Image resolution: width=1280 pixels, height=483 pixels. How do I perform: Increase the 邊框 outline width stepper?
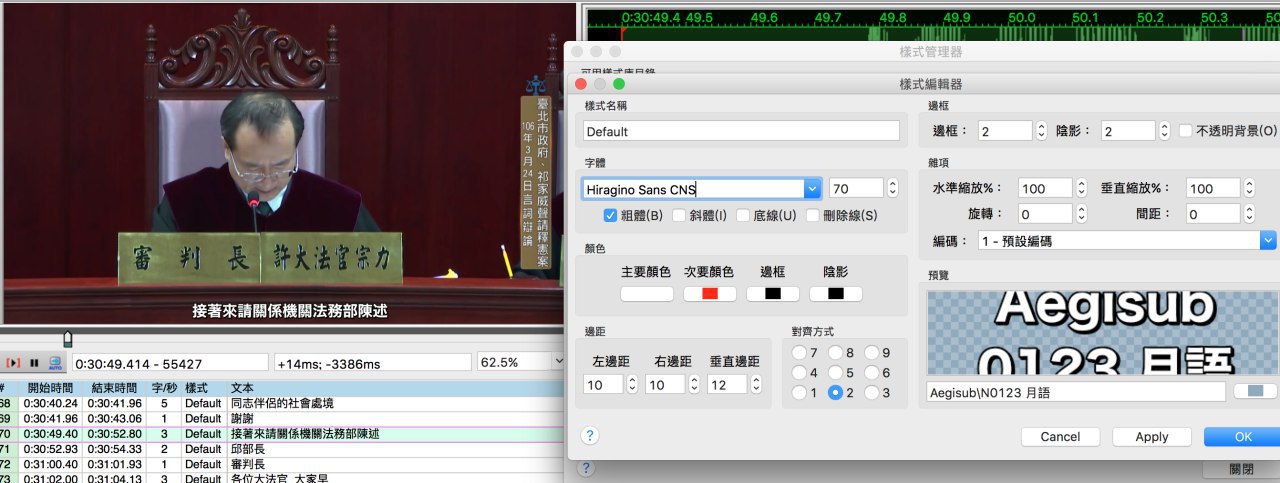[1041, 126]
